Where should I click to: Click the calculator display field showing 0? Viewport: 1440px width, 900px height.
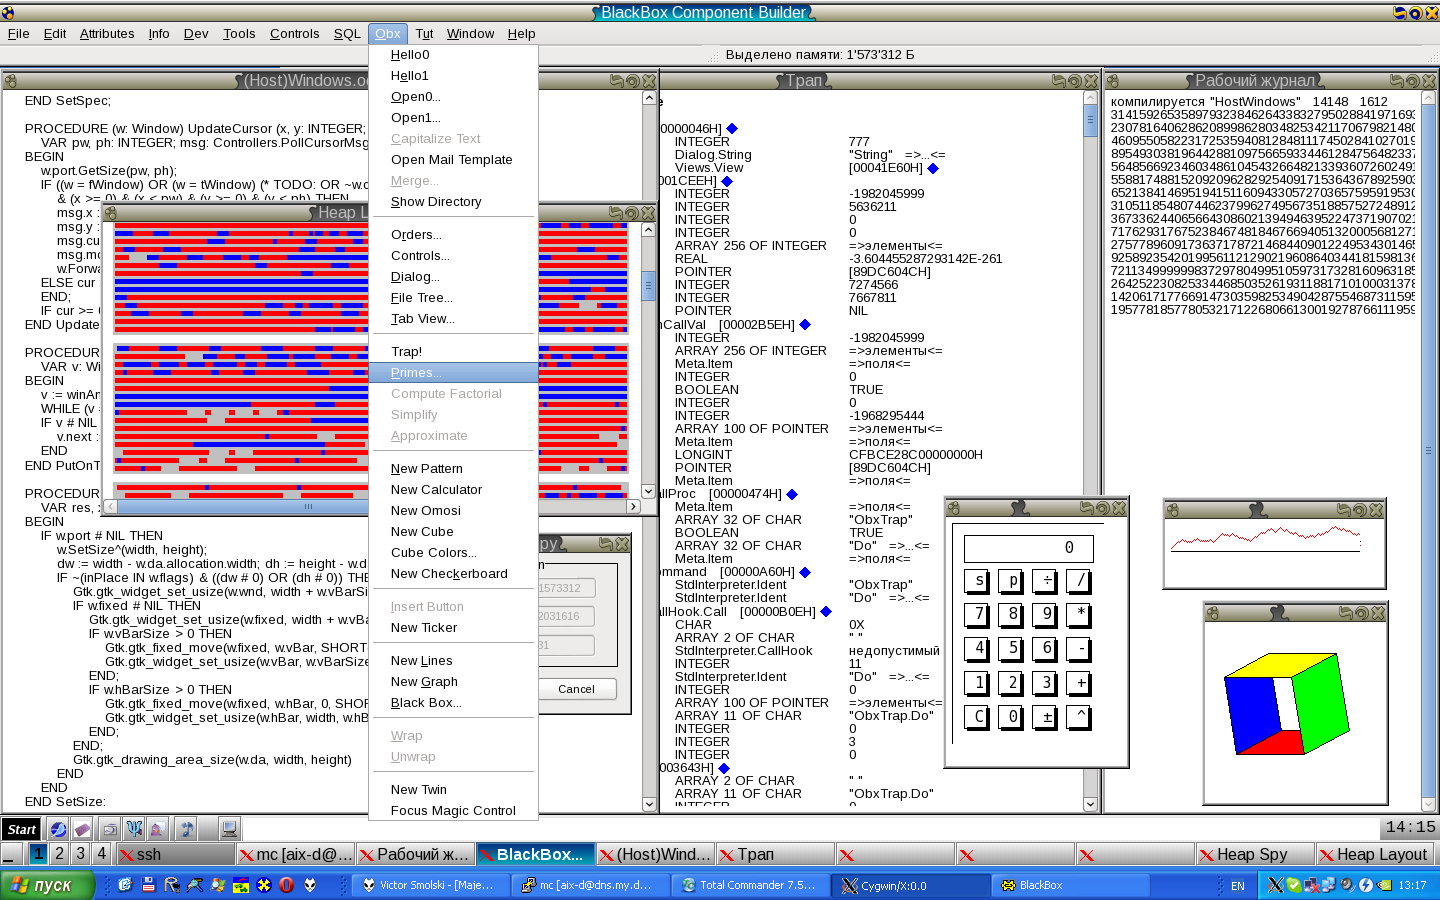pos(1028,548)
